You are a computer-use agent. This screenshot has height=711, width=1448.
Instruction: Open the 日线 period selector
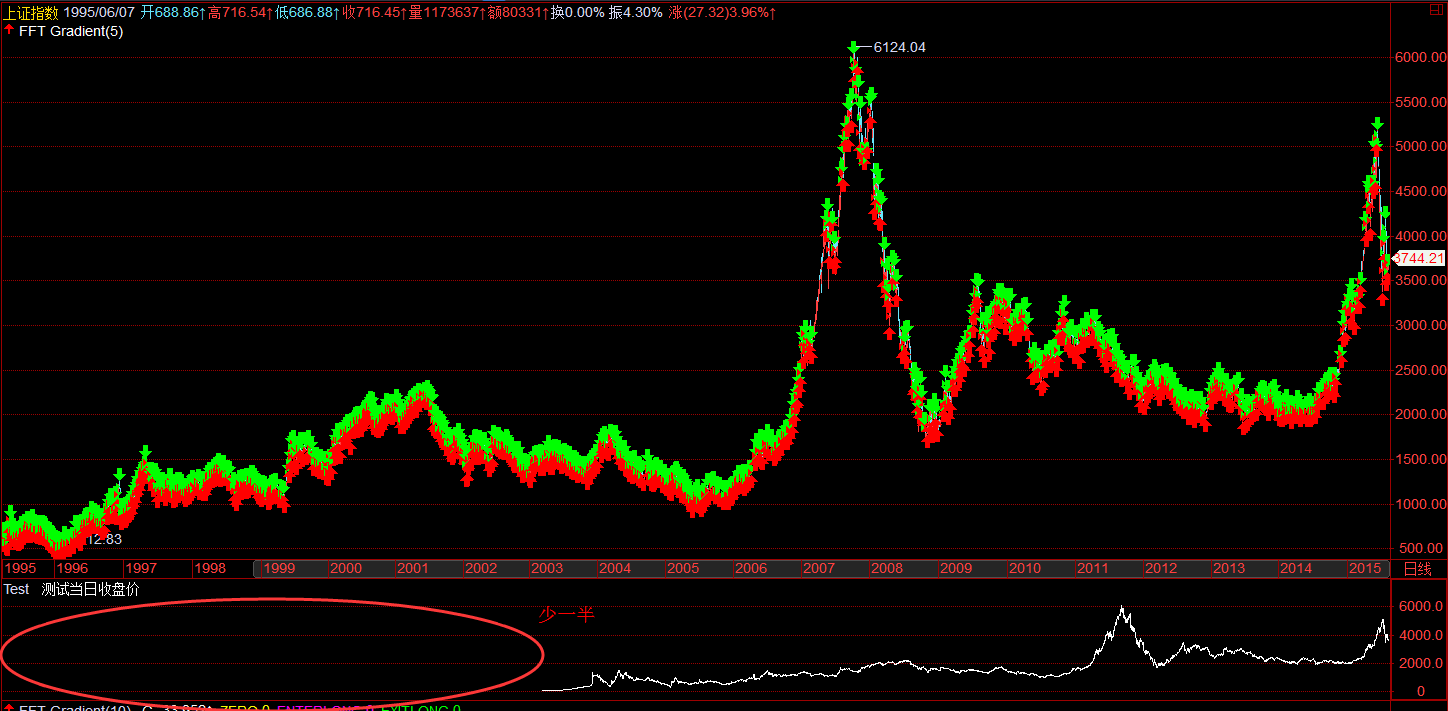pos(1418,569)
